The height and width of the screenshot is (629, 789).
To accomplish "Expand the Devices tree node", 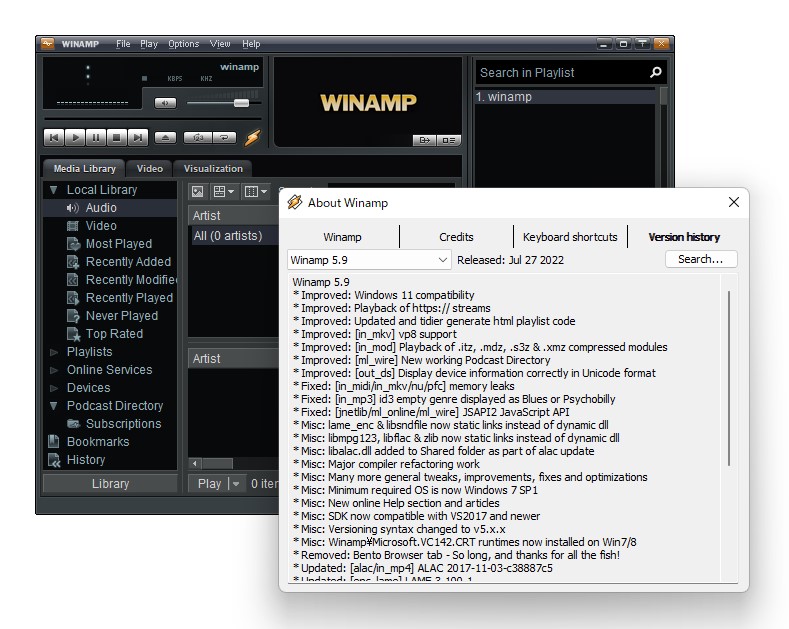I will pyautogui.click(x=53, y=388).
